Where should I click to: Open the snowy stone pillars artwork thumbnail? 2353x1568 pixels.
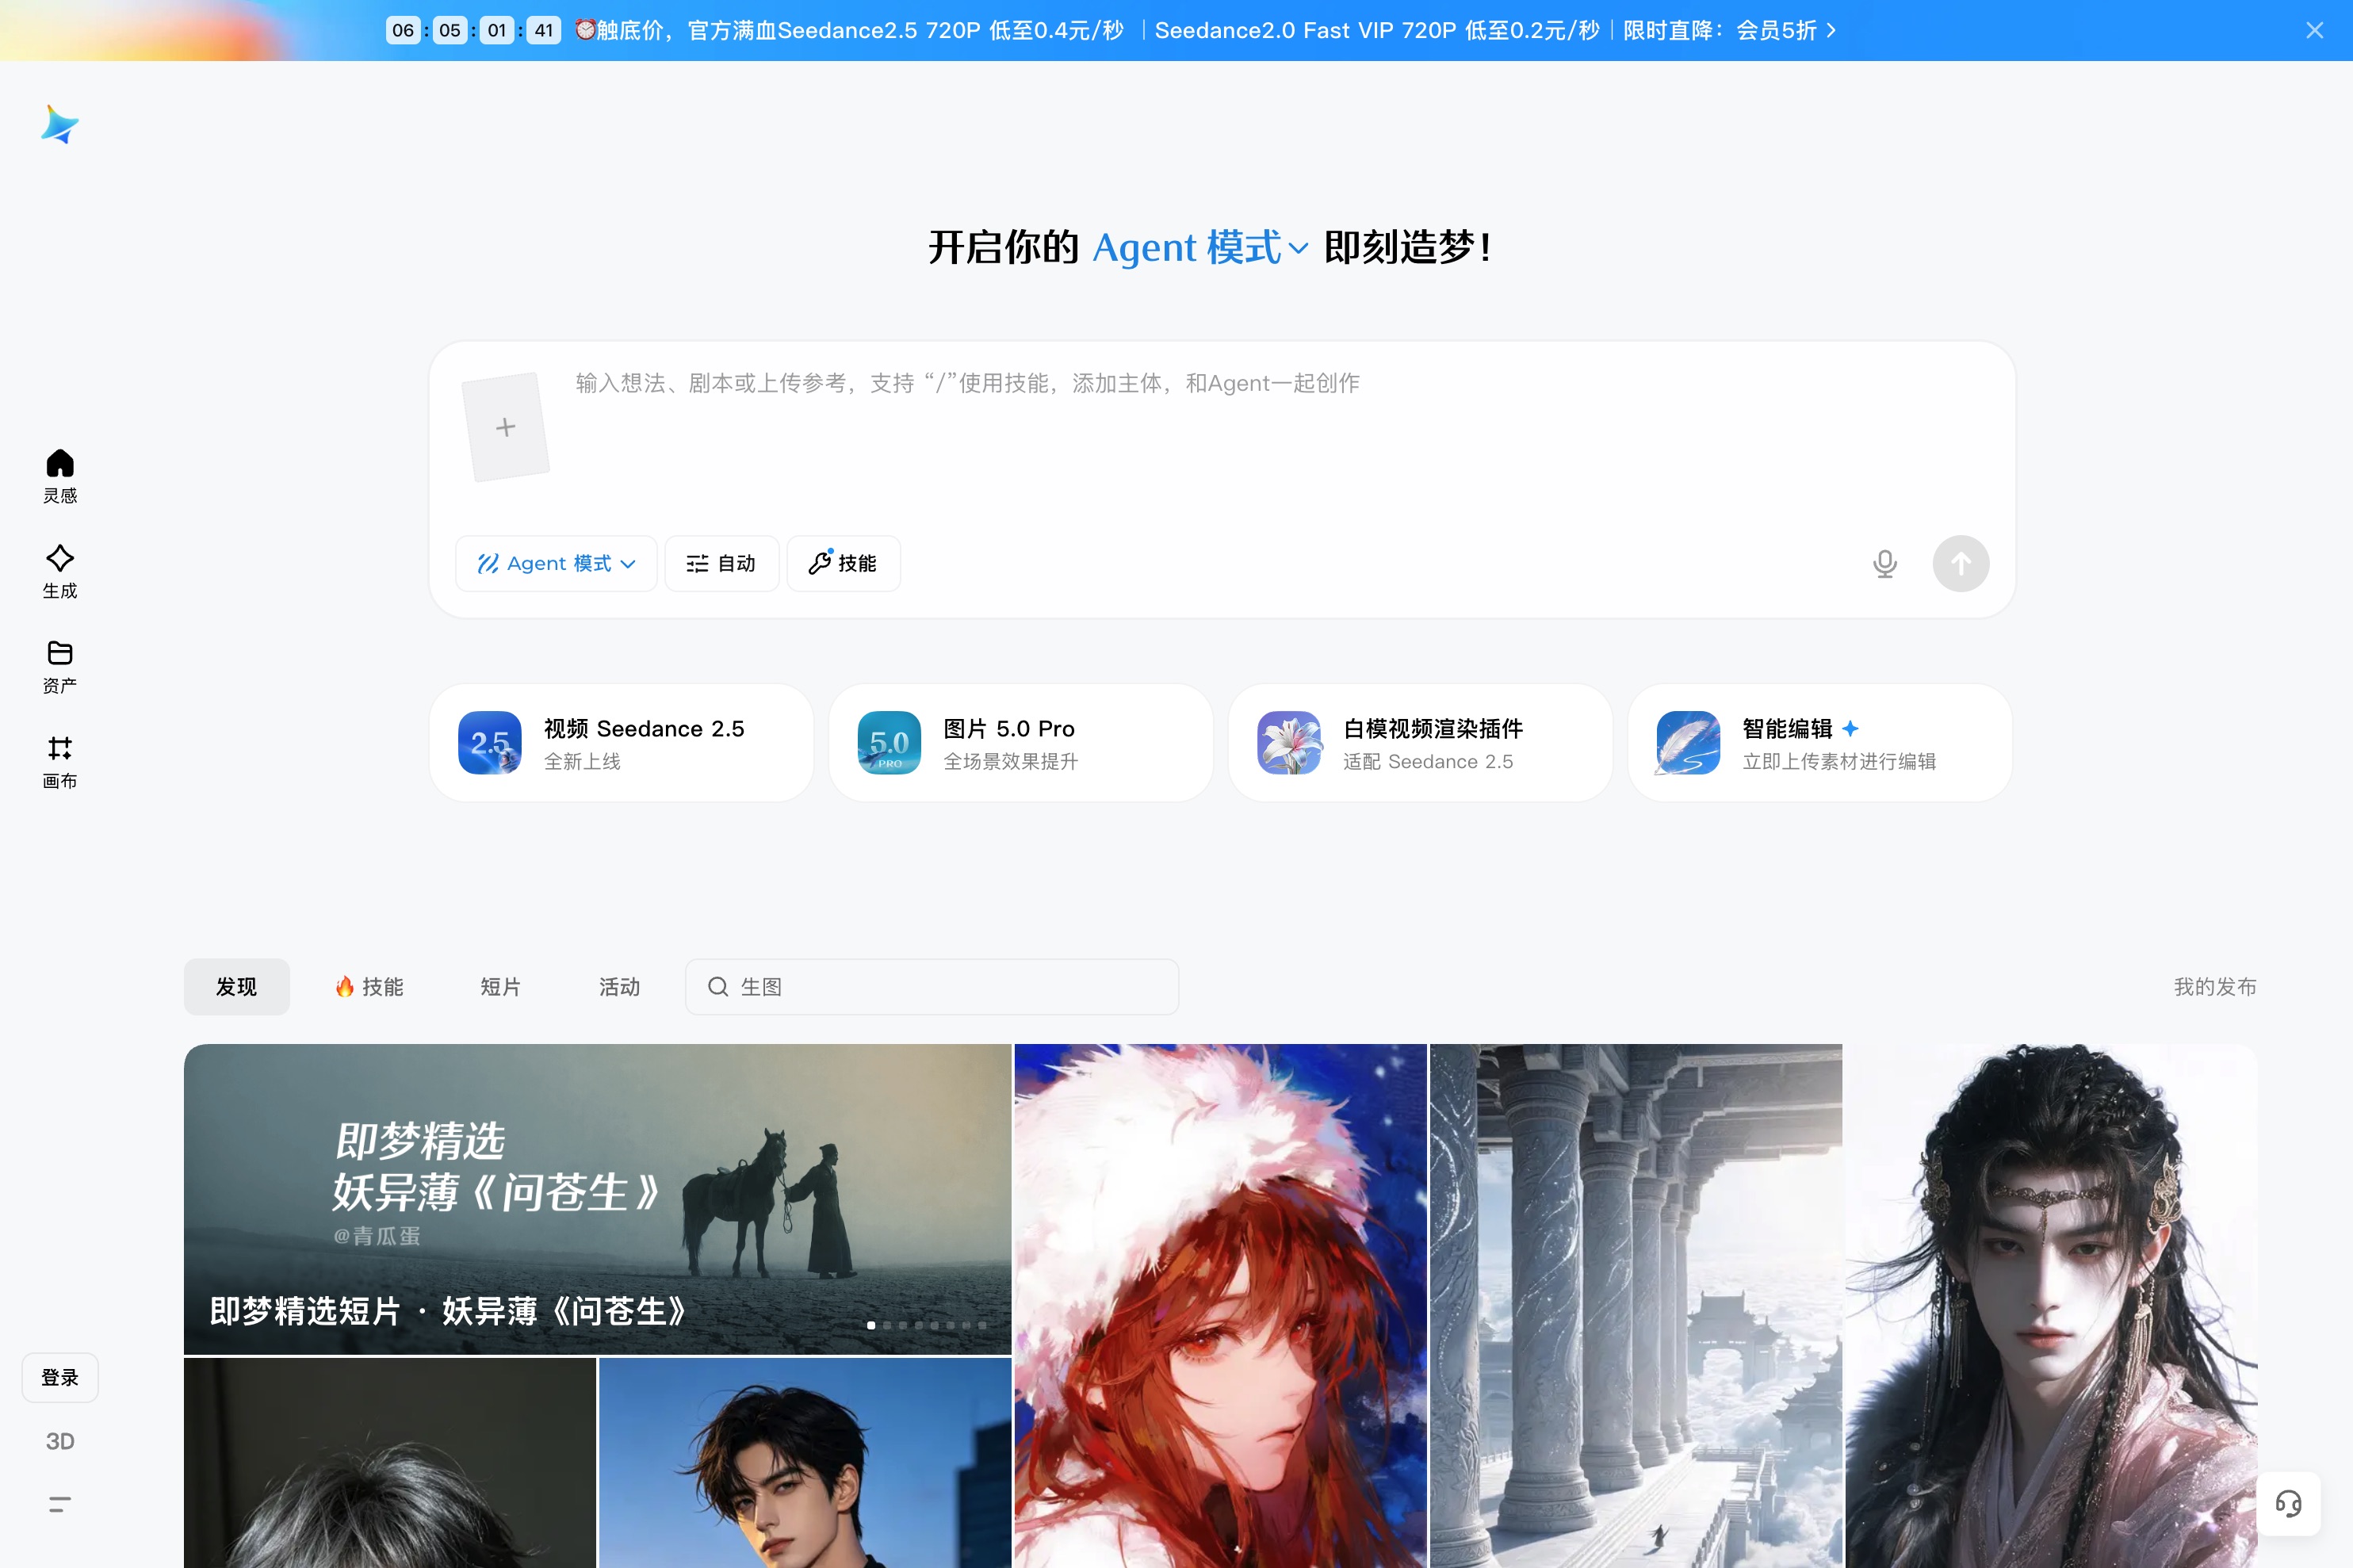pos(1636,1306)
